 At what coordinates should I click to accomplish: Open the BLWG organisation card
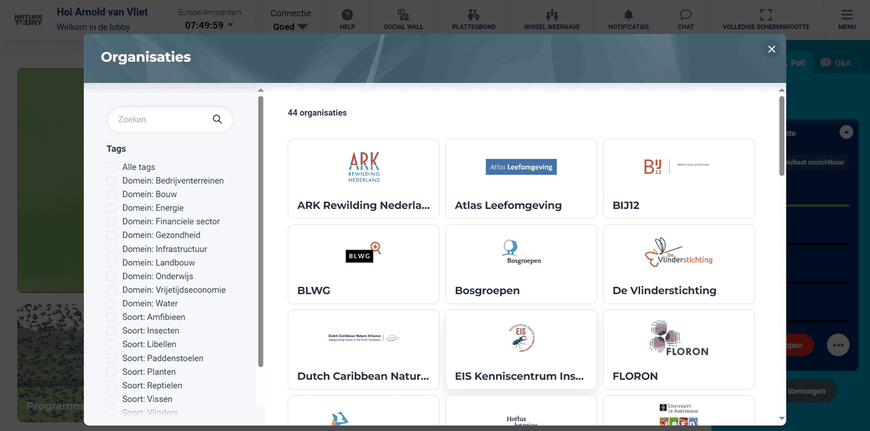tap(363, 264)
